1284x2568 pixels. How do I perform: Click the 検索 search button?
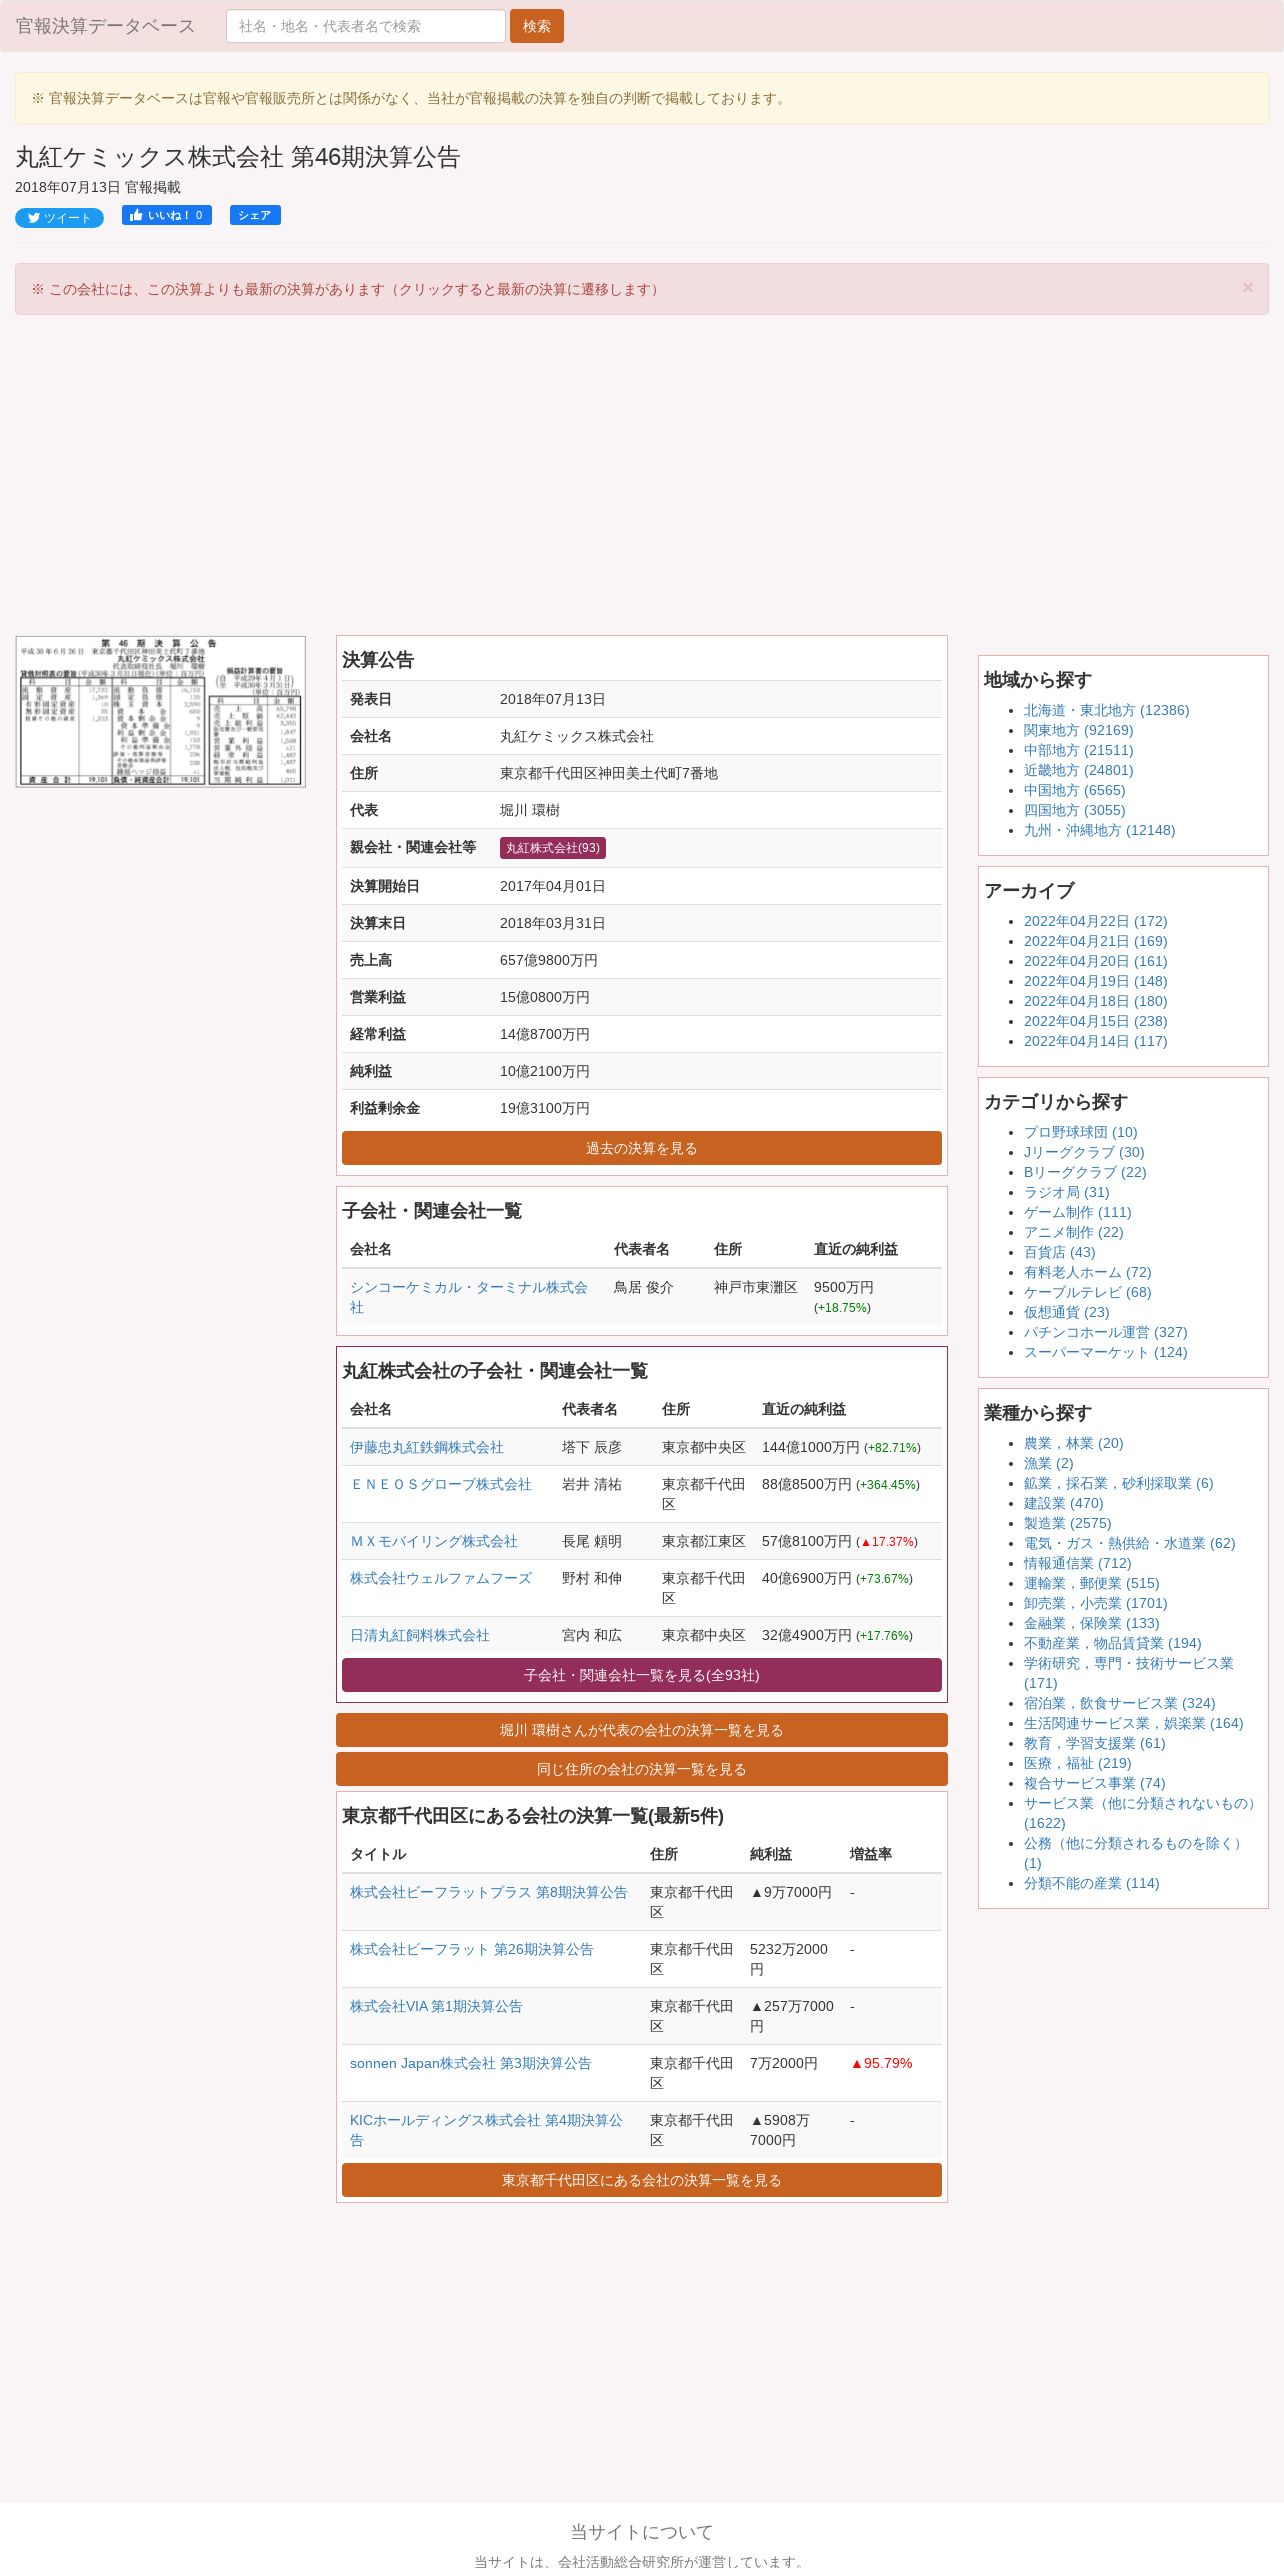click(x=536, y=26)
